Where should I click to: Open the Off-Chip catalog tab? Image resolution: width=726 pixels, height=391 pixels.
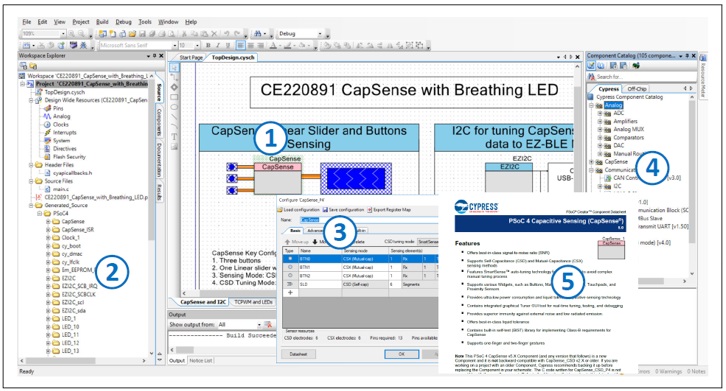636,88
